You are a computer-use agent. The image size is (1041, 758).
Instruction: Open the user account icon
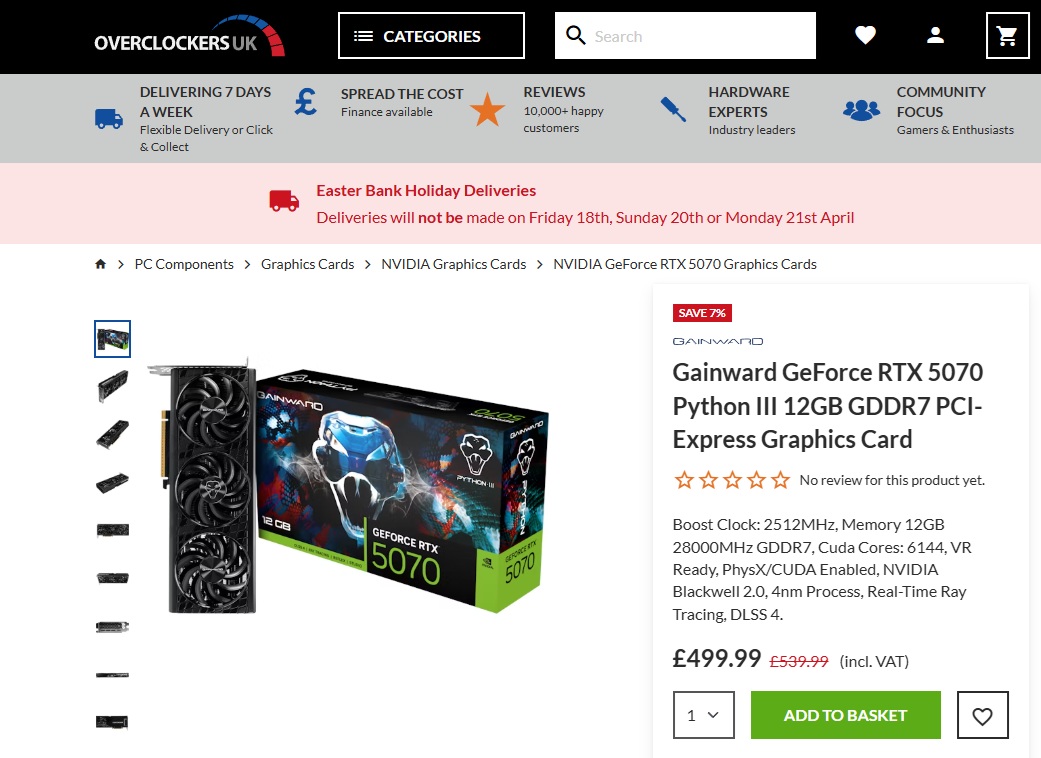coord(935,35)
